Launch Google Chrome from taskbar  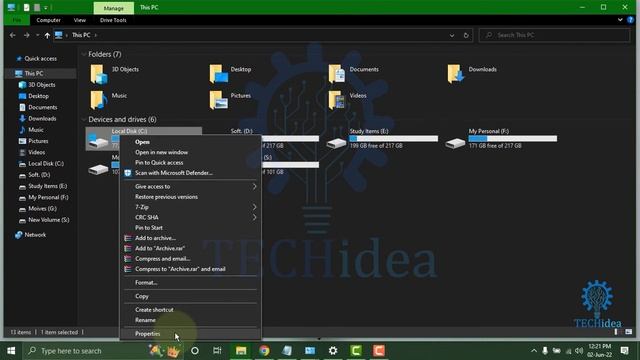(x=264, y=351)
